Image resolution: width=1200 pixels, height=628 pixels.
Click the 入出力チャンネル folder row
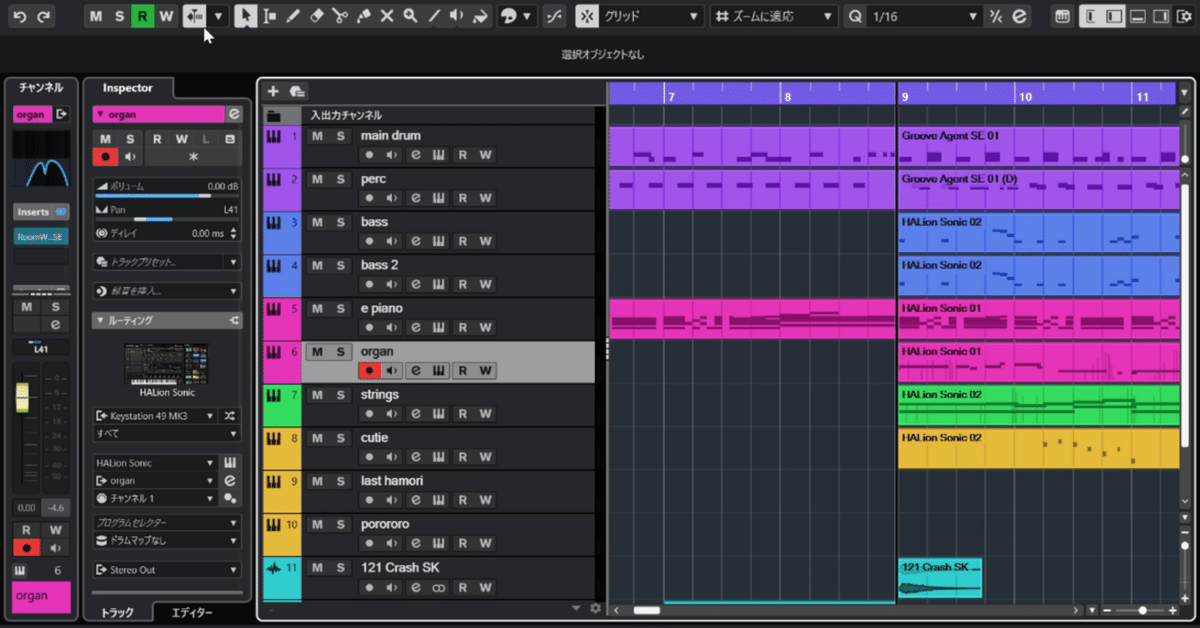[x=428, y=115]
